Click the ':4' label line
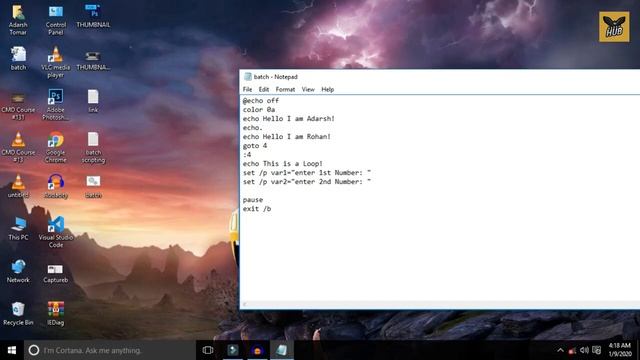The height and width of the screenshot is (360, 640). (x=247, y=154)
